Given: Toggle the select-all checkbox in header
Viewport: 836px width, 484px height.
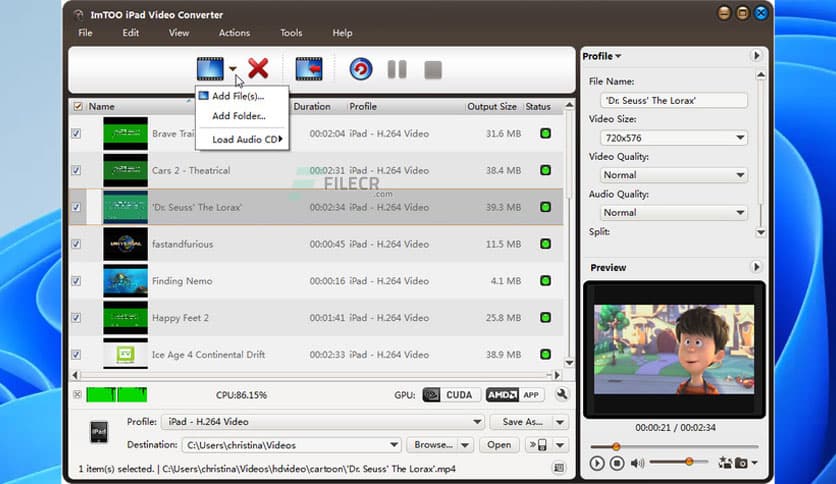Looking at the screenshot, I should click(x=78, y=107).
